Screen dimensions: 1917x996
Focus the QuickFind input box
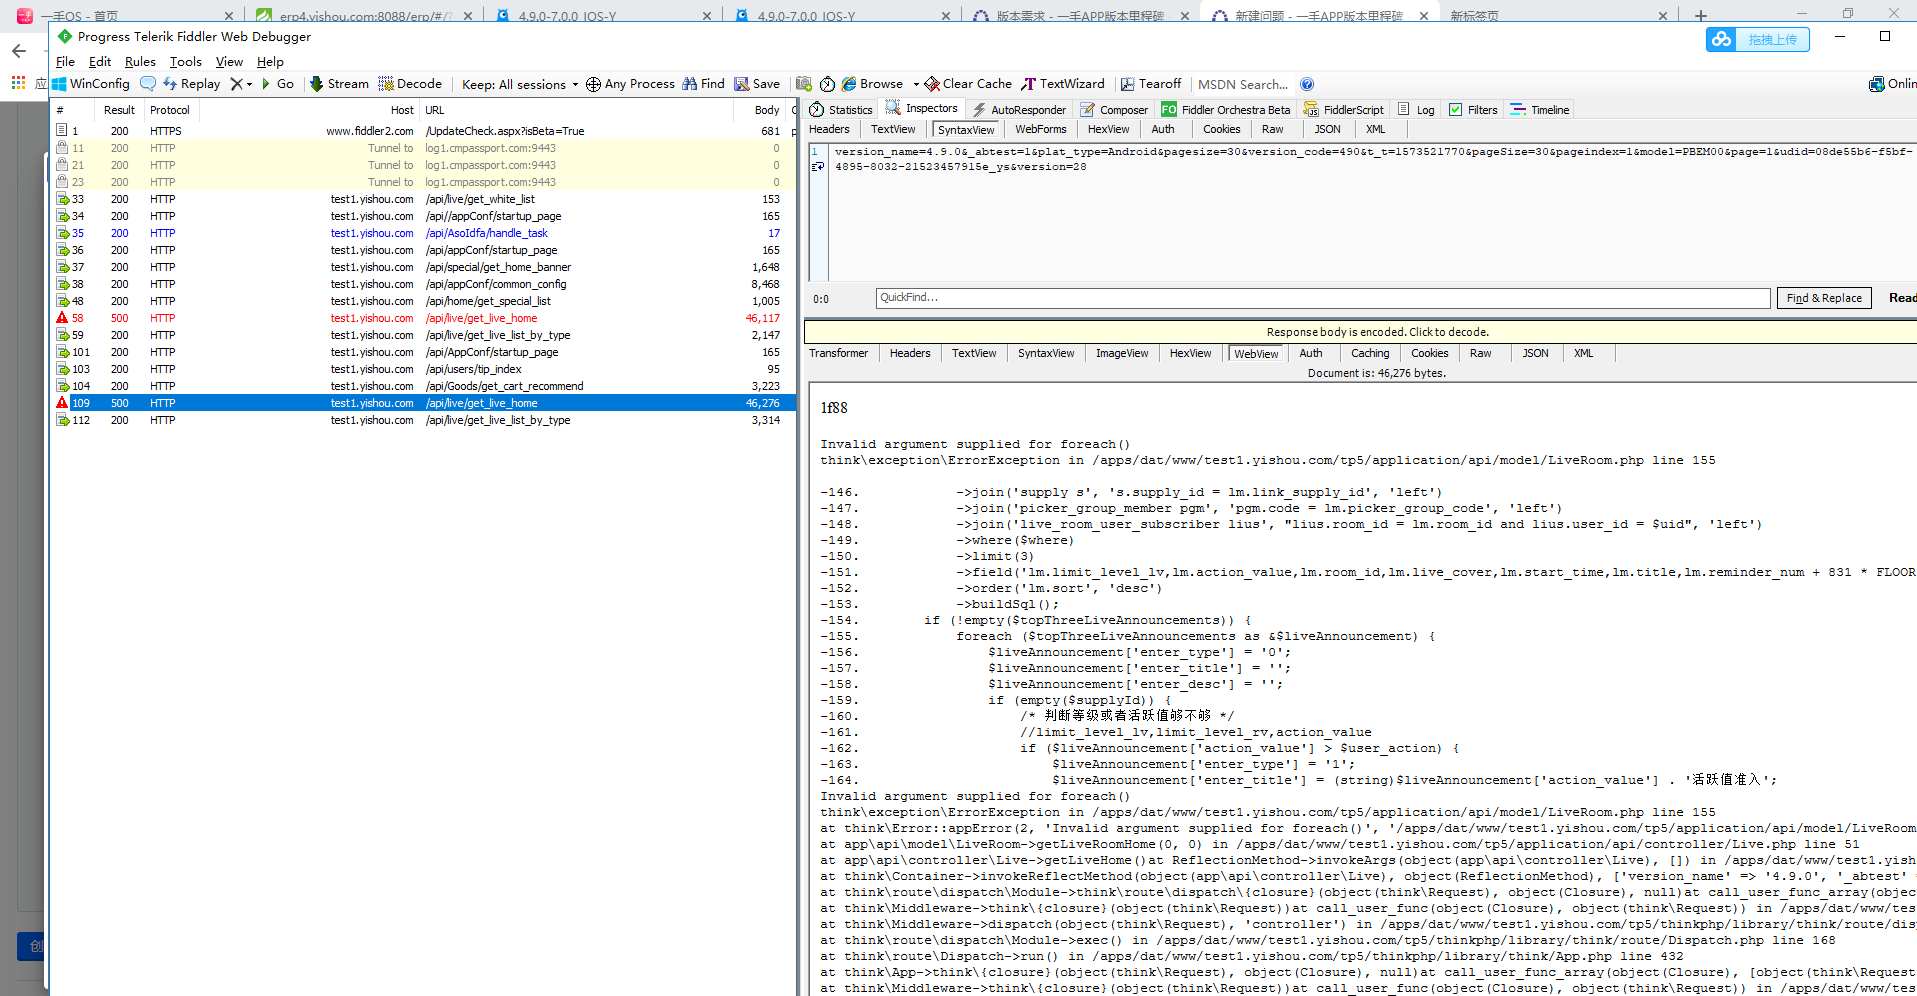[1323, 298]
